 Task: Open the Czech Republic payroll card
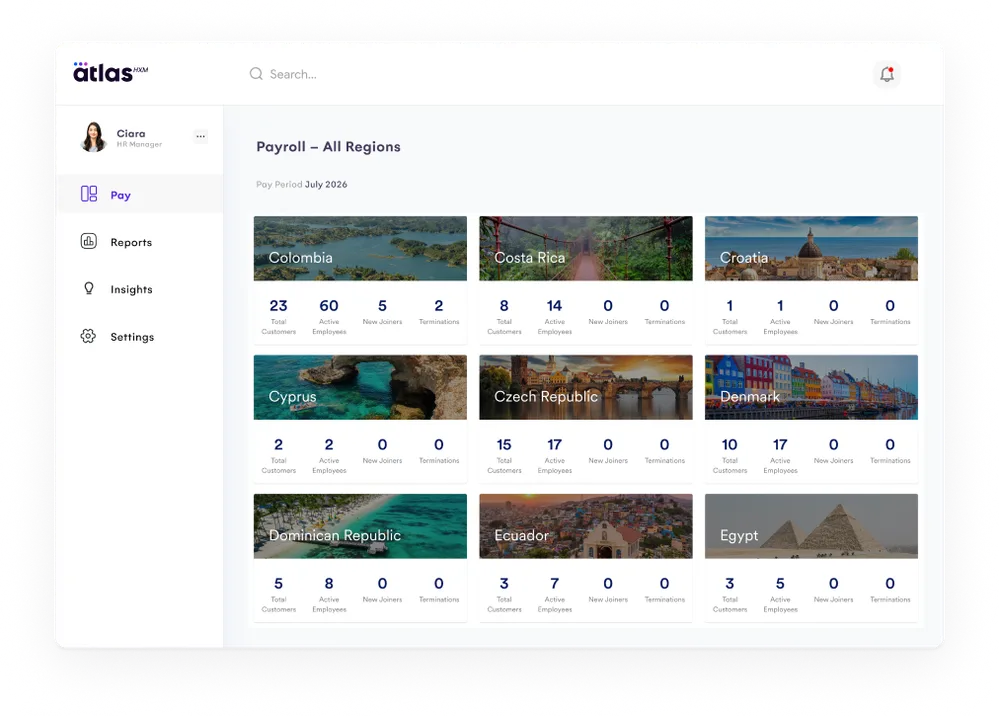(x=585, y=419)
